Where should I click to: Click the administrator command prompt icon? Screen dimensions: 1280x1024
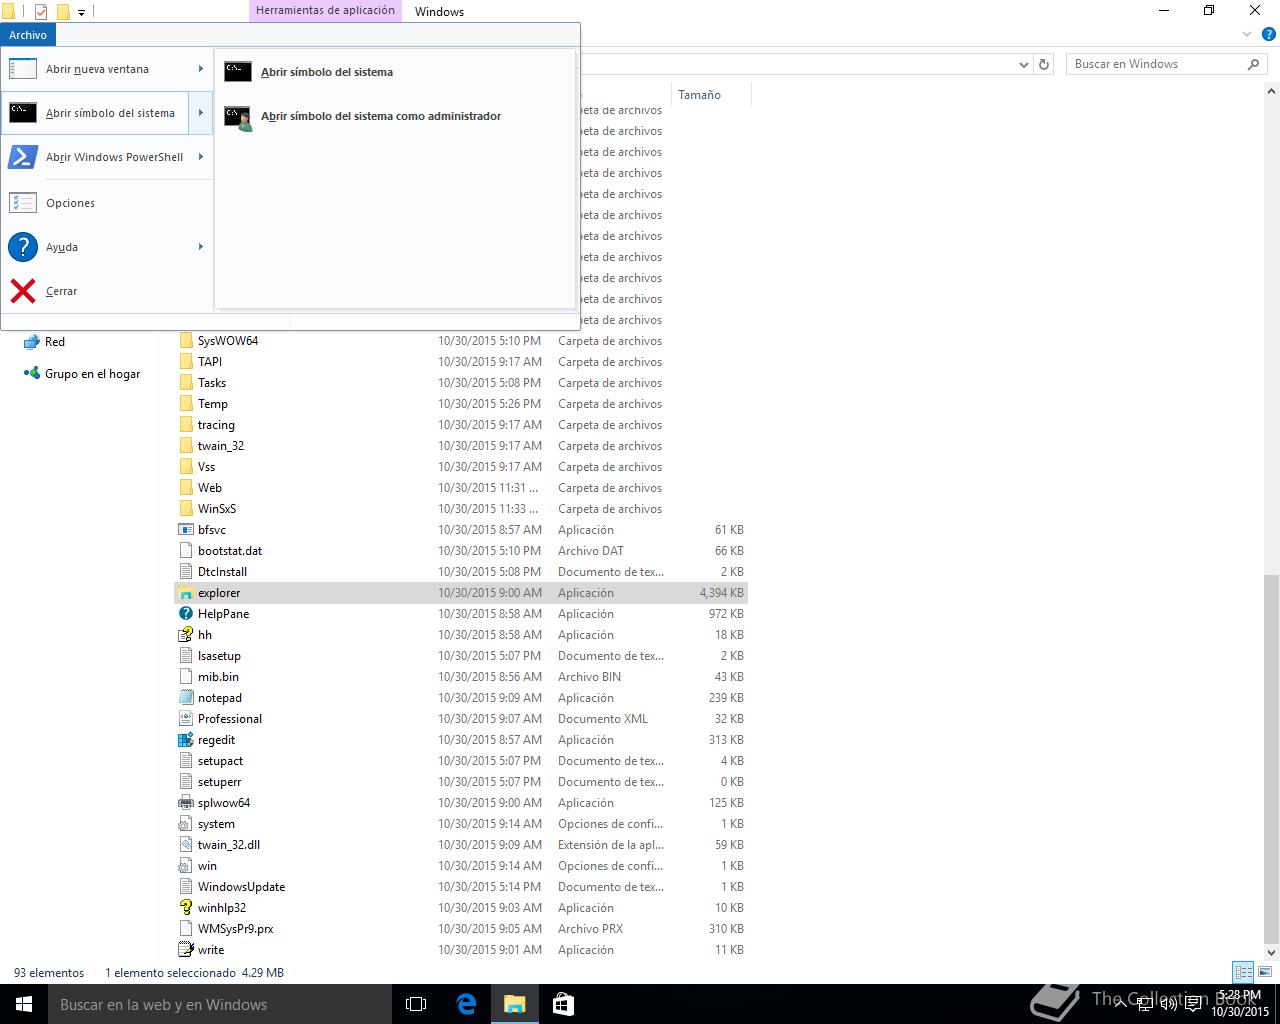[238, 118]
